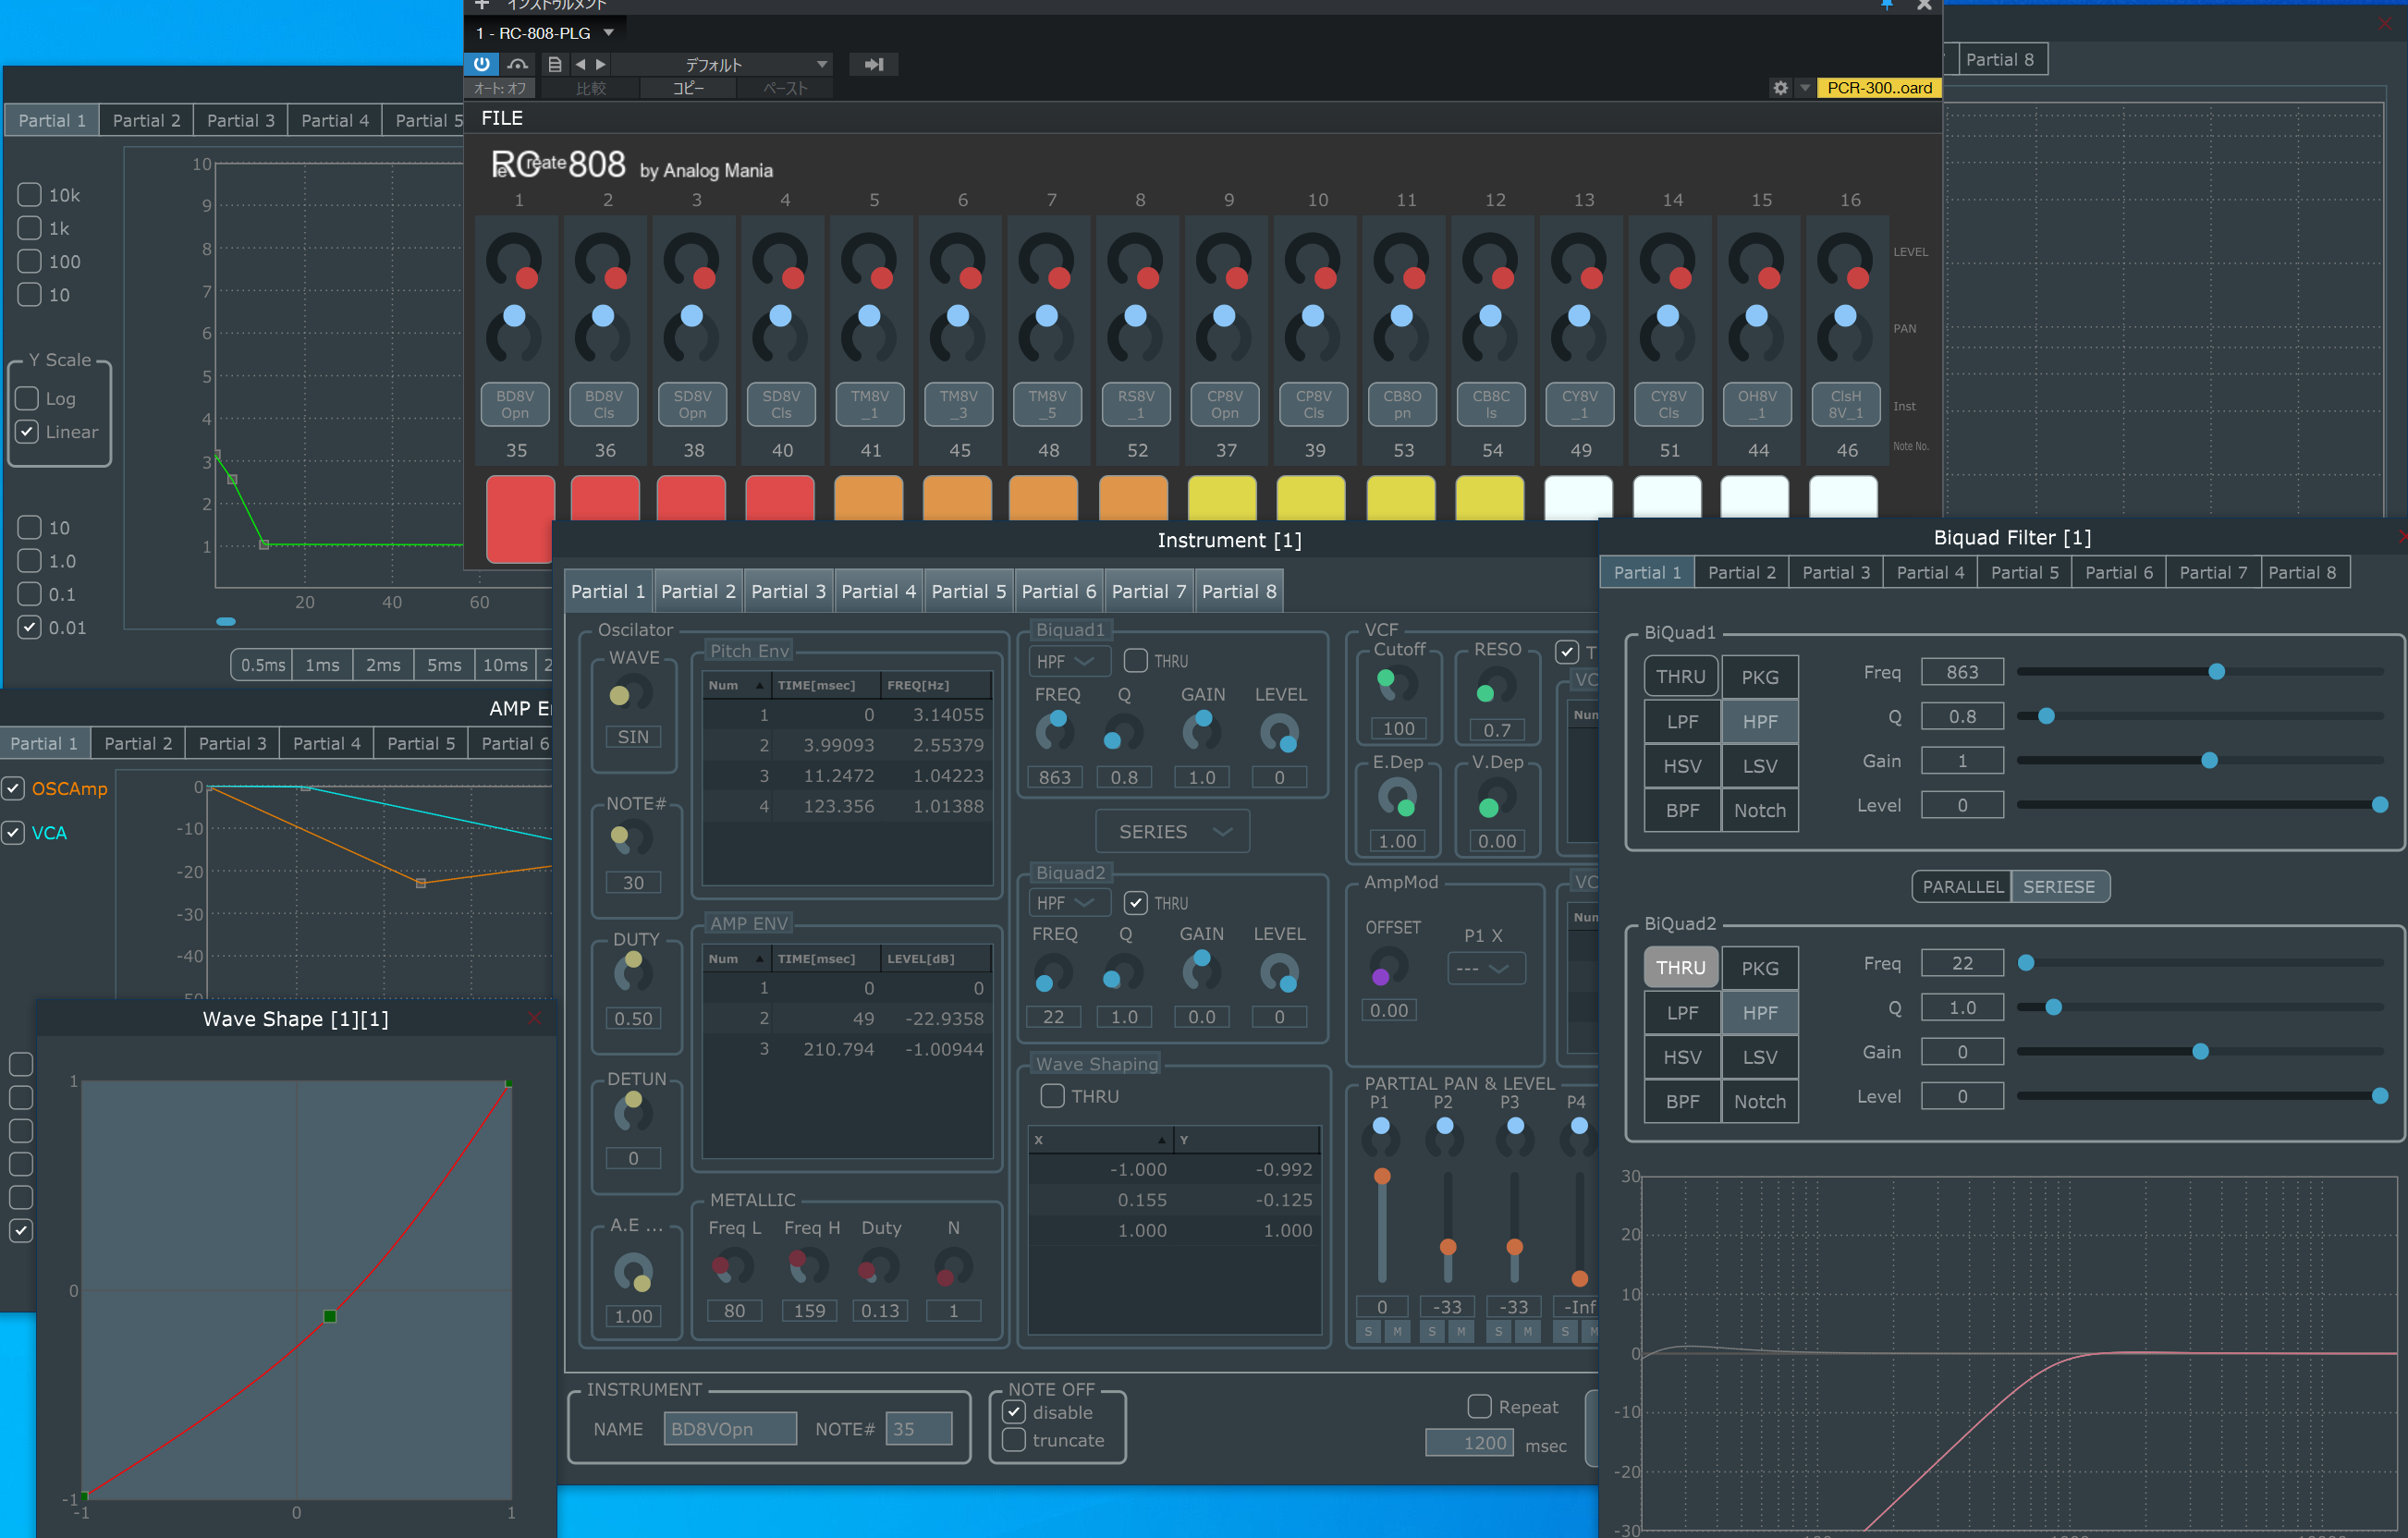Screen dimensions: 2408x1538
Task: Open the デフォルト preset dropdown
Action: (x=720, y=64)
